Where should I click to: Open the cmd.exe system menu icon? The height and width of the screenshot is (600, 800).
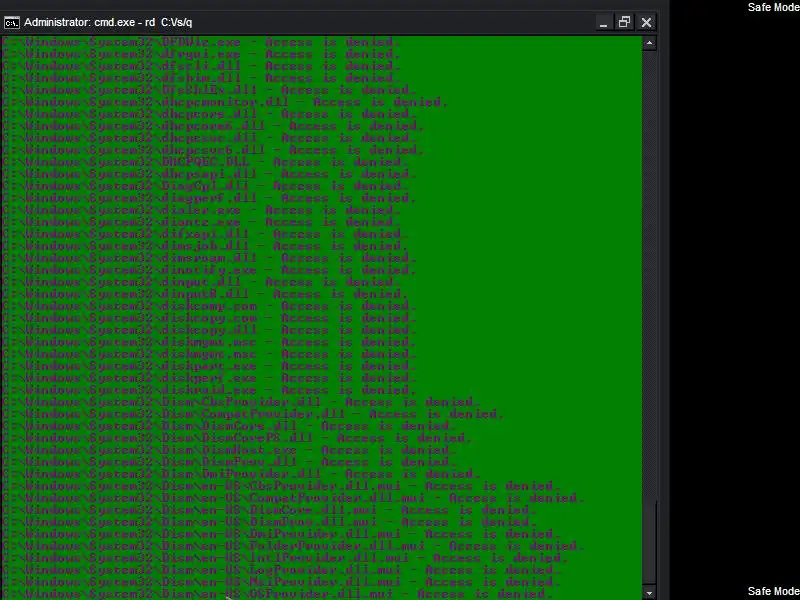12,23
